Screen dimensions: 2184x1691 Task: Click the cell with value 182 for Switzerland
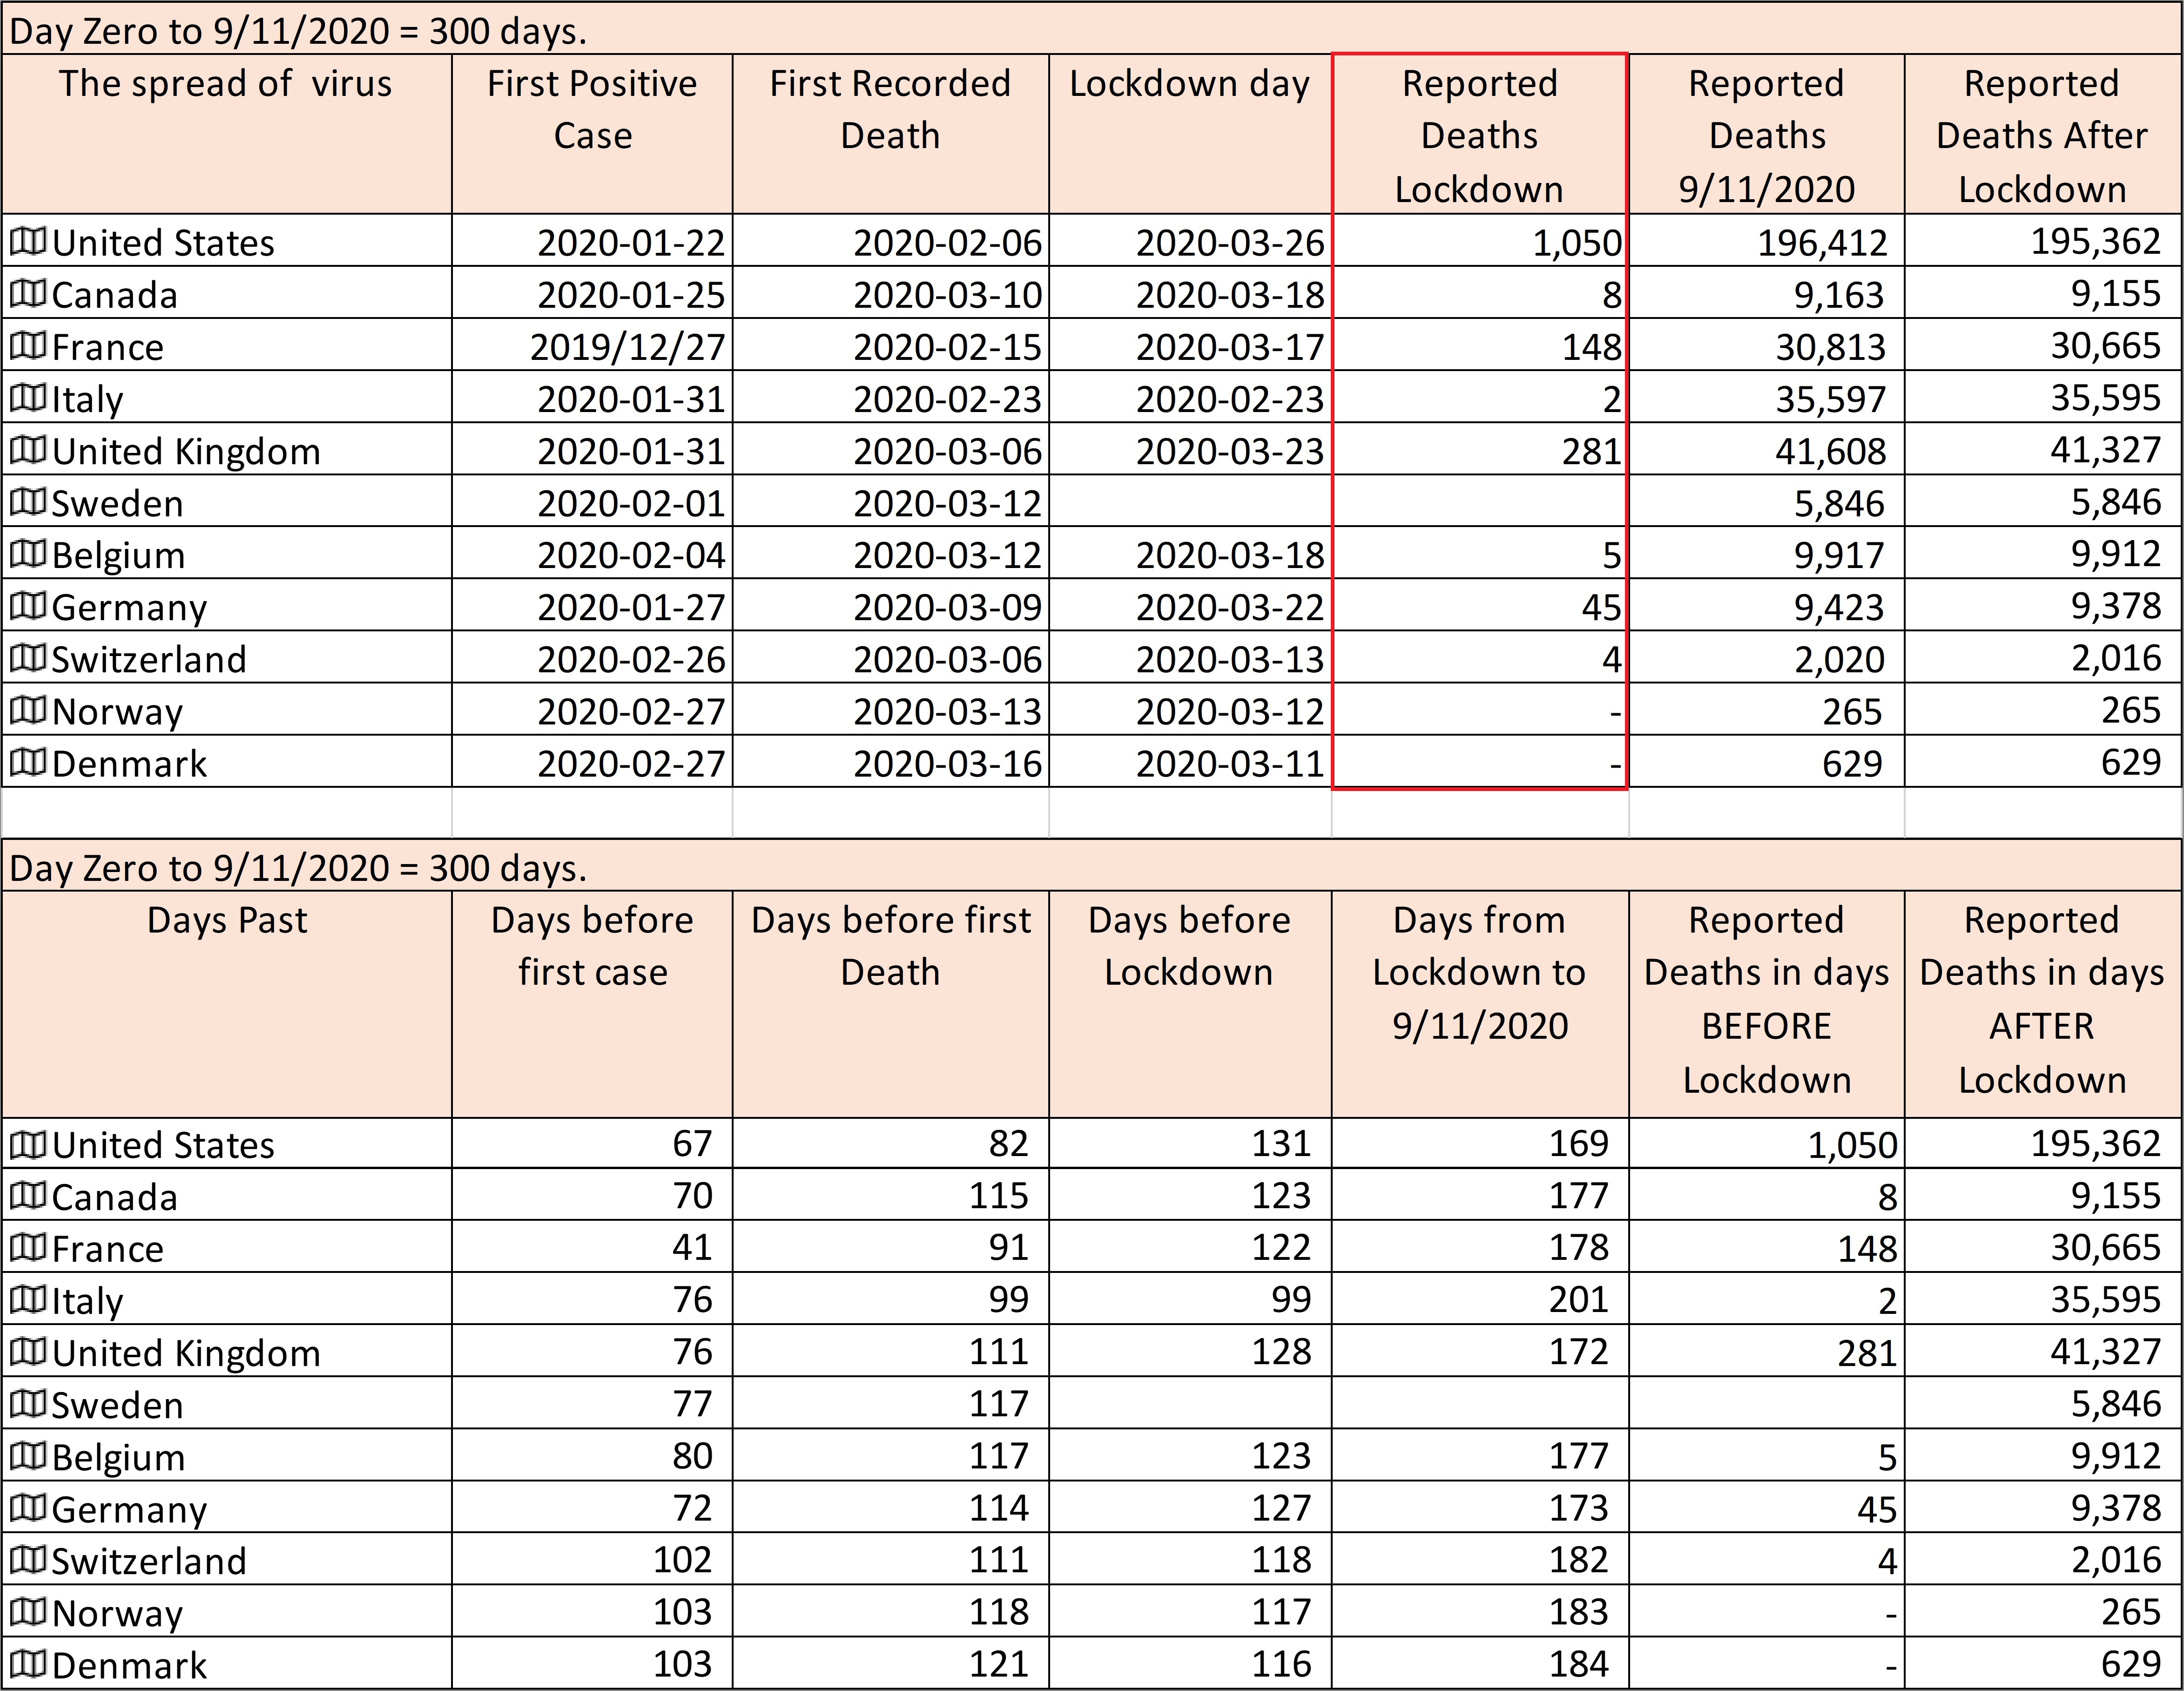[1480, 1559]
